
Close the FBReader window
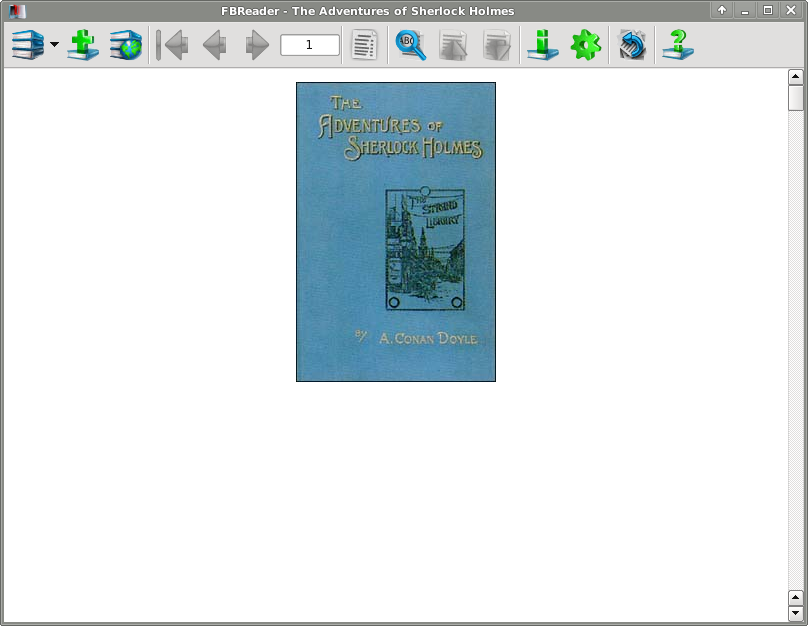791,10
